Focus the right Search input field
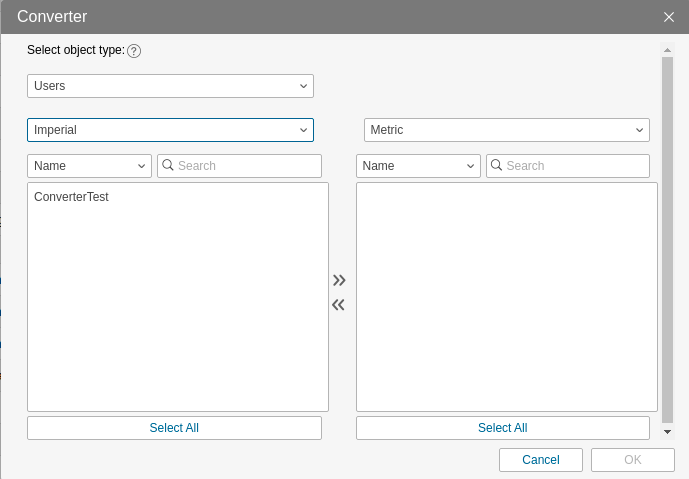689x479 pixels. 574,166
